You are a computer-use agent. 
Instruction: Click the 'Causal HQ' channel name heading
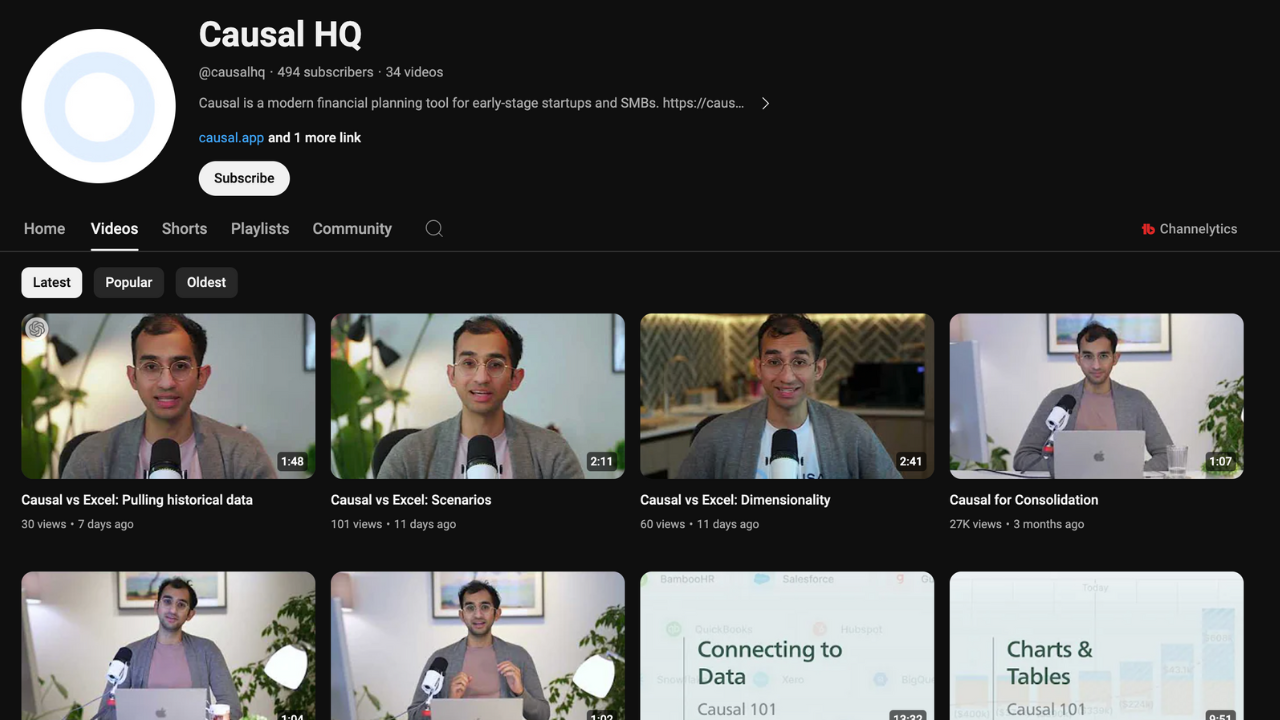280,34
